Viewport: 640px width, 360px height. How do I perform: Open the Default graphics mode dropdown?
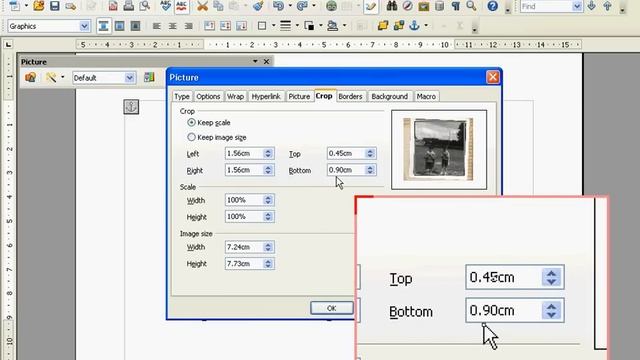point(129,78)
